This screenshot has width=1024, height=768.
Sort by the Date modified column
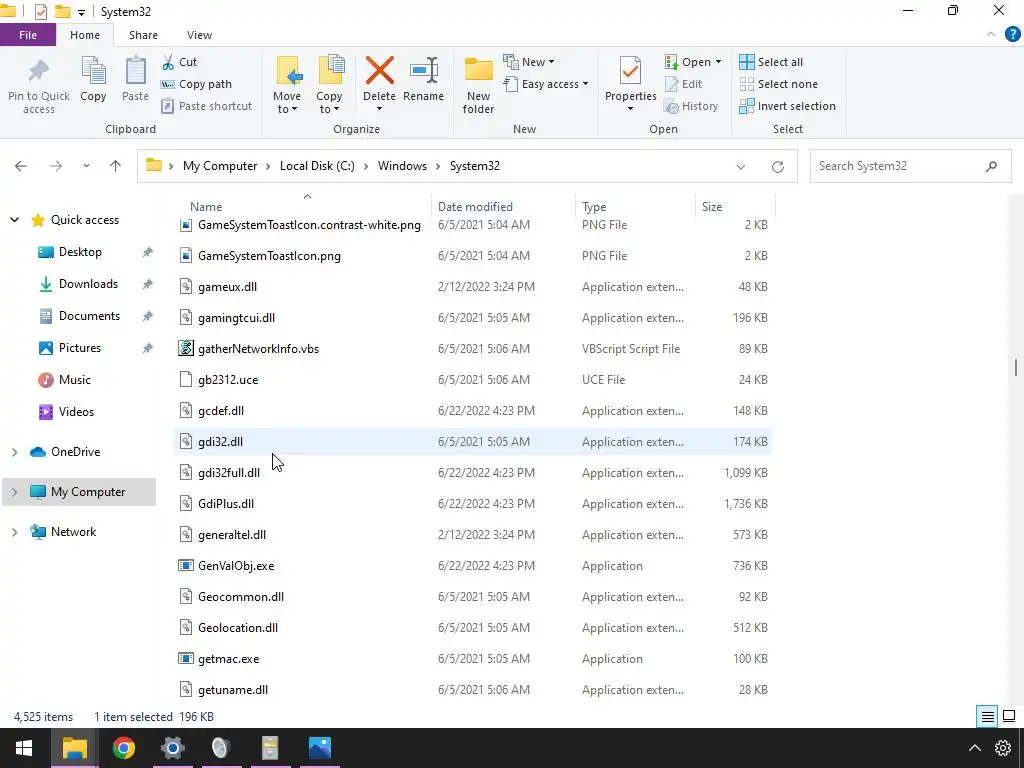click(x=475, y=206)
